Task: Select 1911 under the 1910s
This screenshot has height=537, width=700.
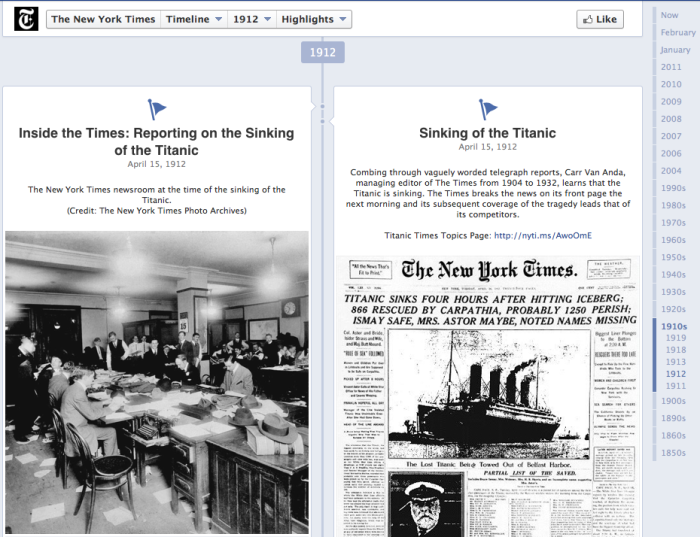Action: tap(676, 386)
